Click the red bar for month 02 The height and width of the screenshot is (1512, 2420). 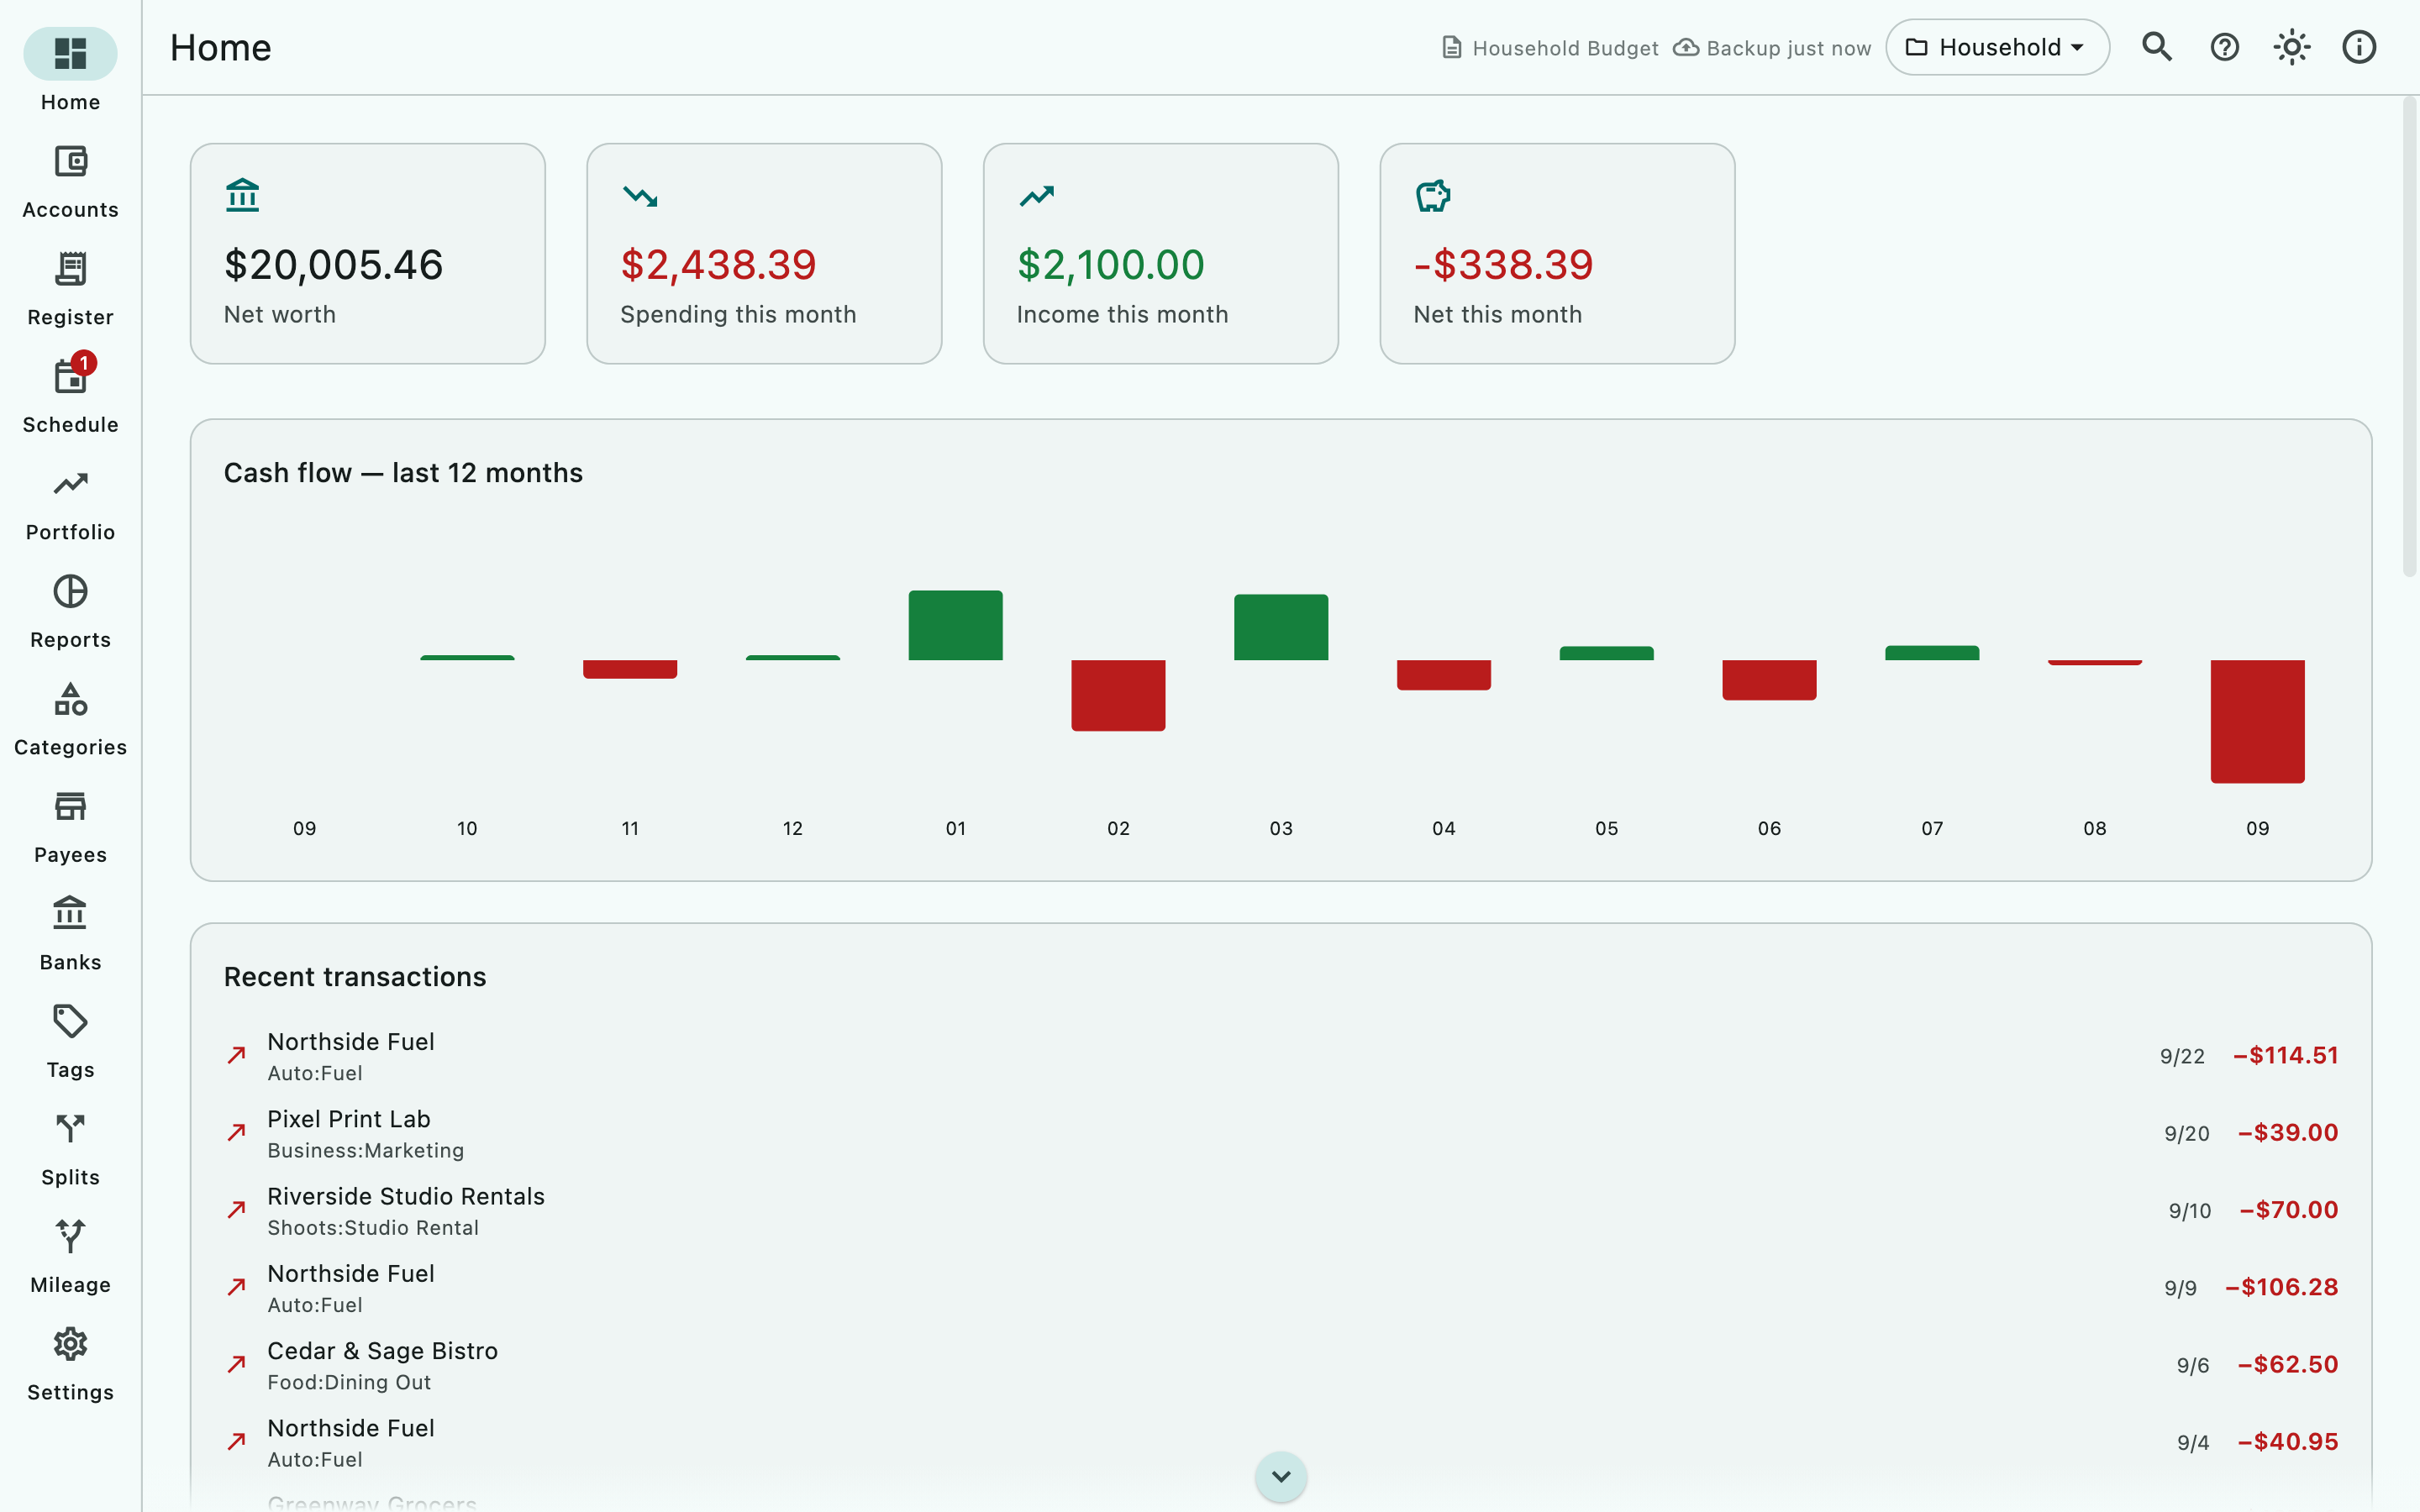pyautogui.click(x=1118, y=695)
